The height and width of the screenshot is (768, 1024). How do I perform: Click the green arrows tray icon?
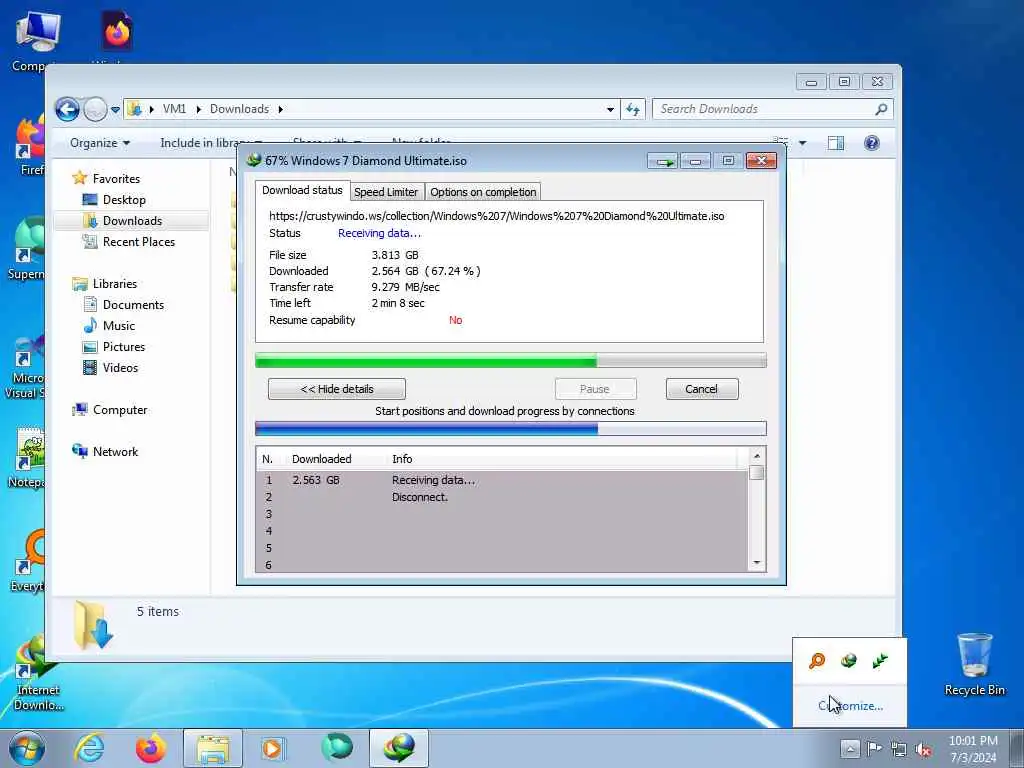click(x=880, y=661)
